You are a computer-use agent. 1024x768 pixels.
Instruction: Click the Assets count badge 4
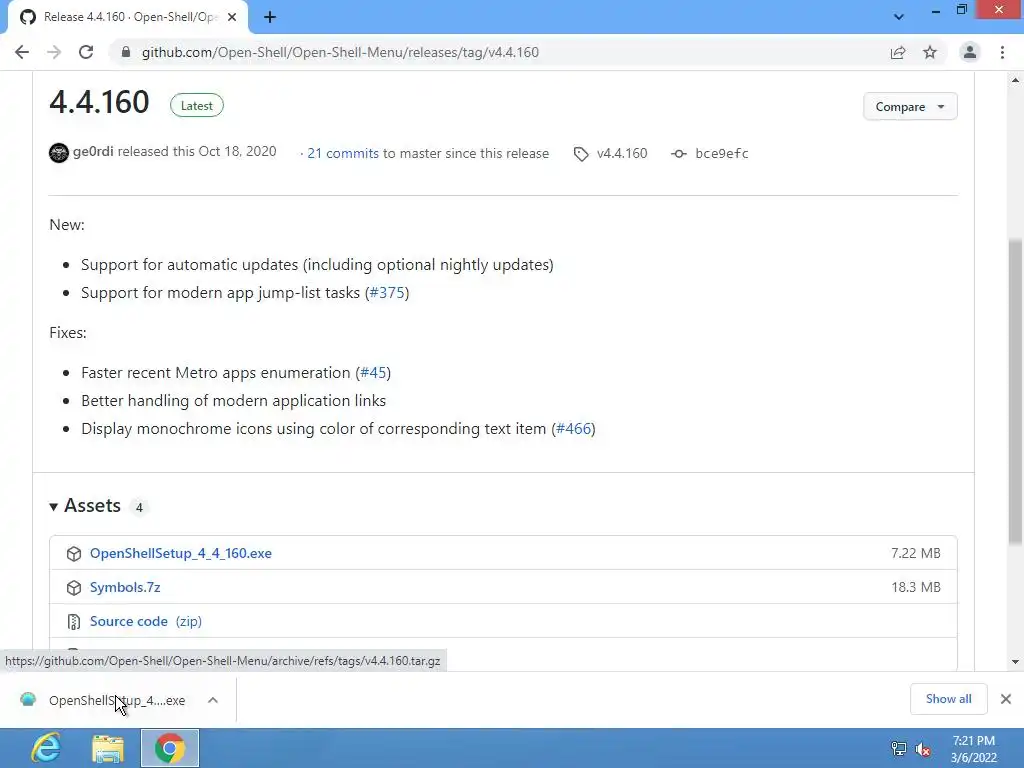(139, 507)
